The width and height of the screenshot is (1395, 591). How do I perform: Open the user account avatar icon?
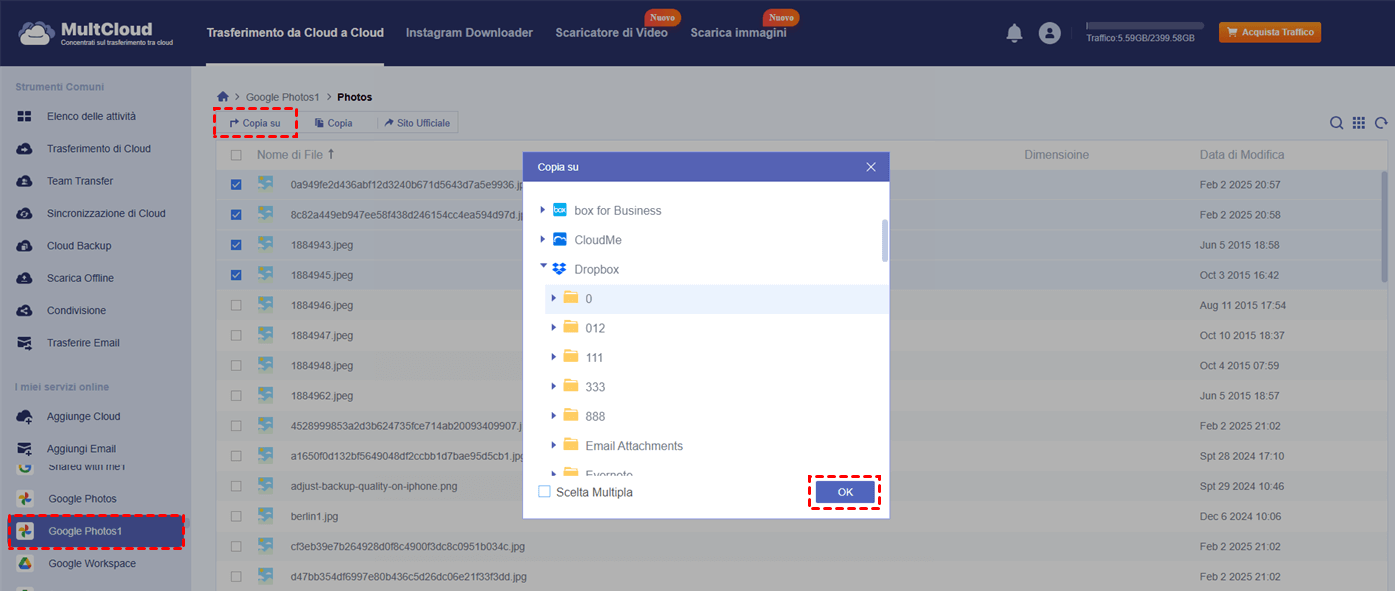[1049, 33]
